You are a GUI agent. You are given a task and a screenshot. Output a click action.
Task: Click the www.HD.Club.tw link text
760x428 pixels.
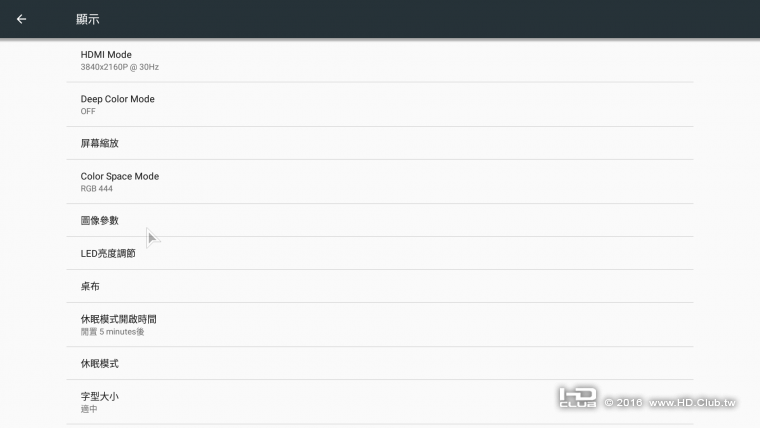coord(692,403)
